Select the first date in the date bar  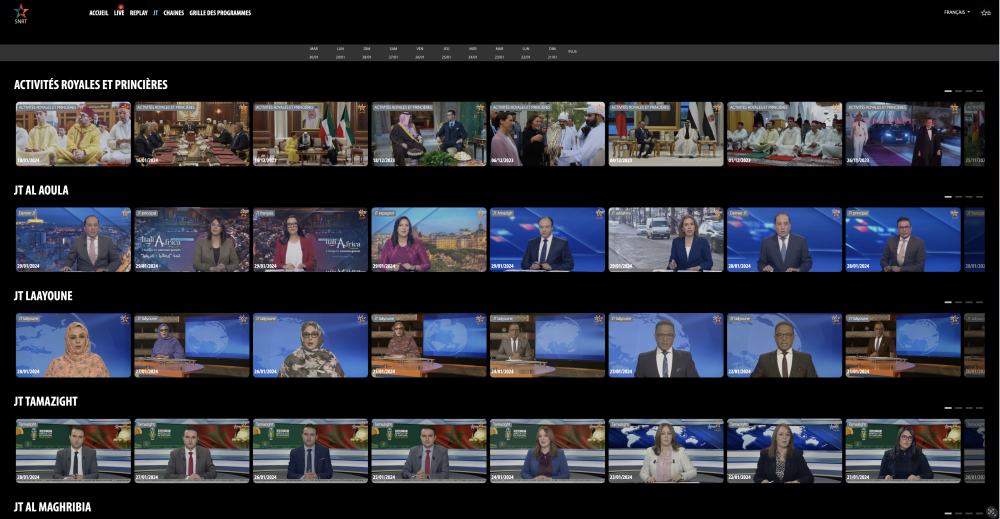pos(314,52)
